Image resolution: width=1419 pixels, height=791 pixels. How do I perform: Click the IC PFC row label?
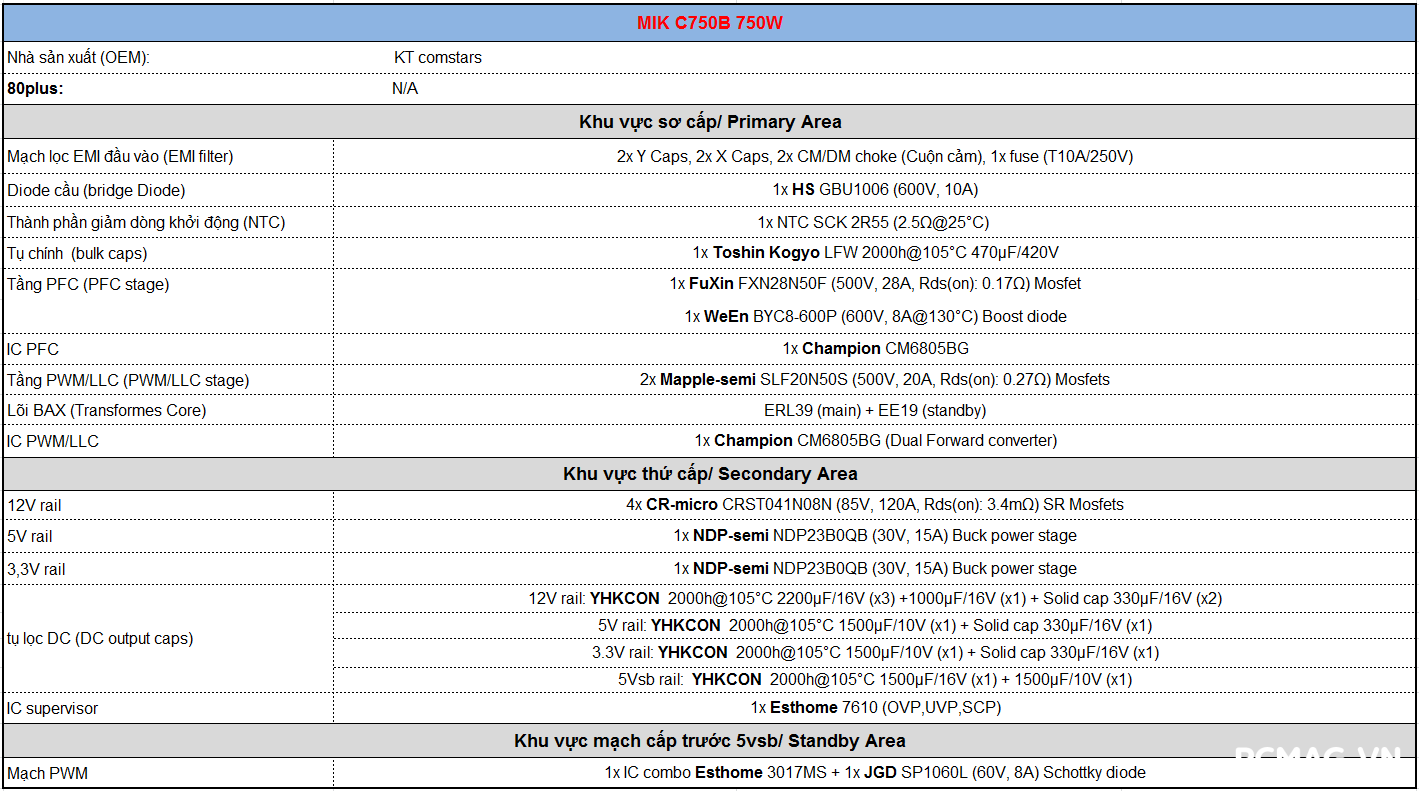pos(33,350)
